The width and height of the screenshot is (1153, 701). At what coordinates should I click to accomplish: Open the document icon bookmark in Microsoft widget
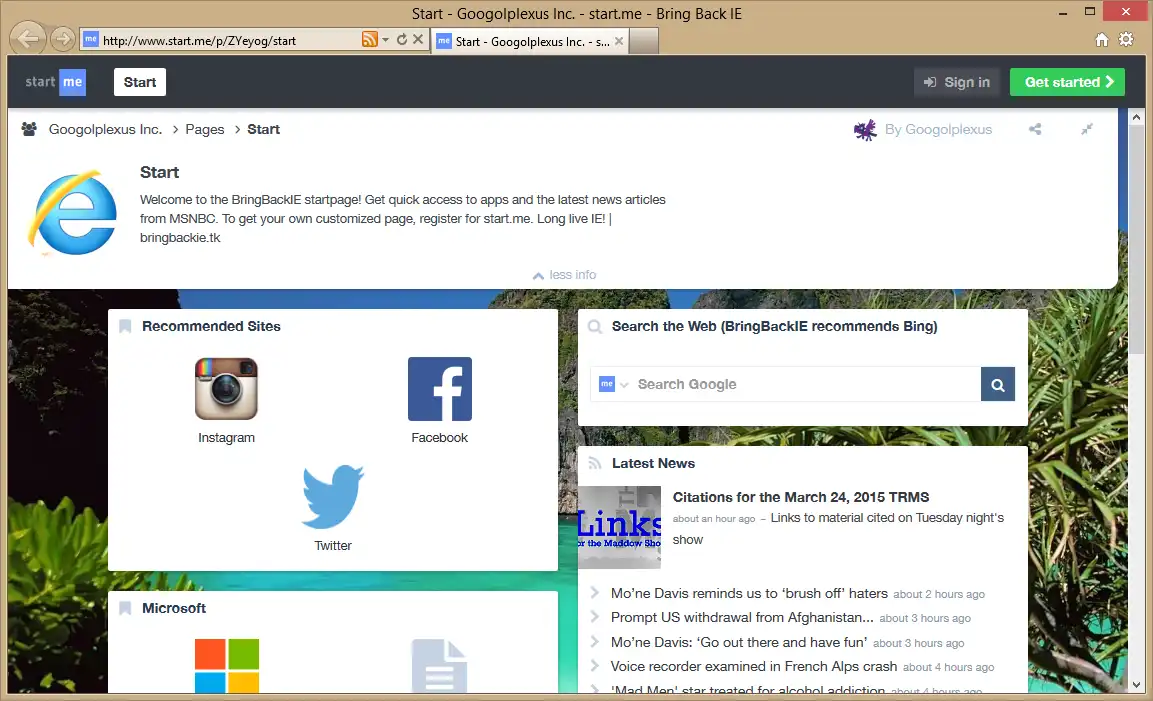tap(439, 666)
